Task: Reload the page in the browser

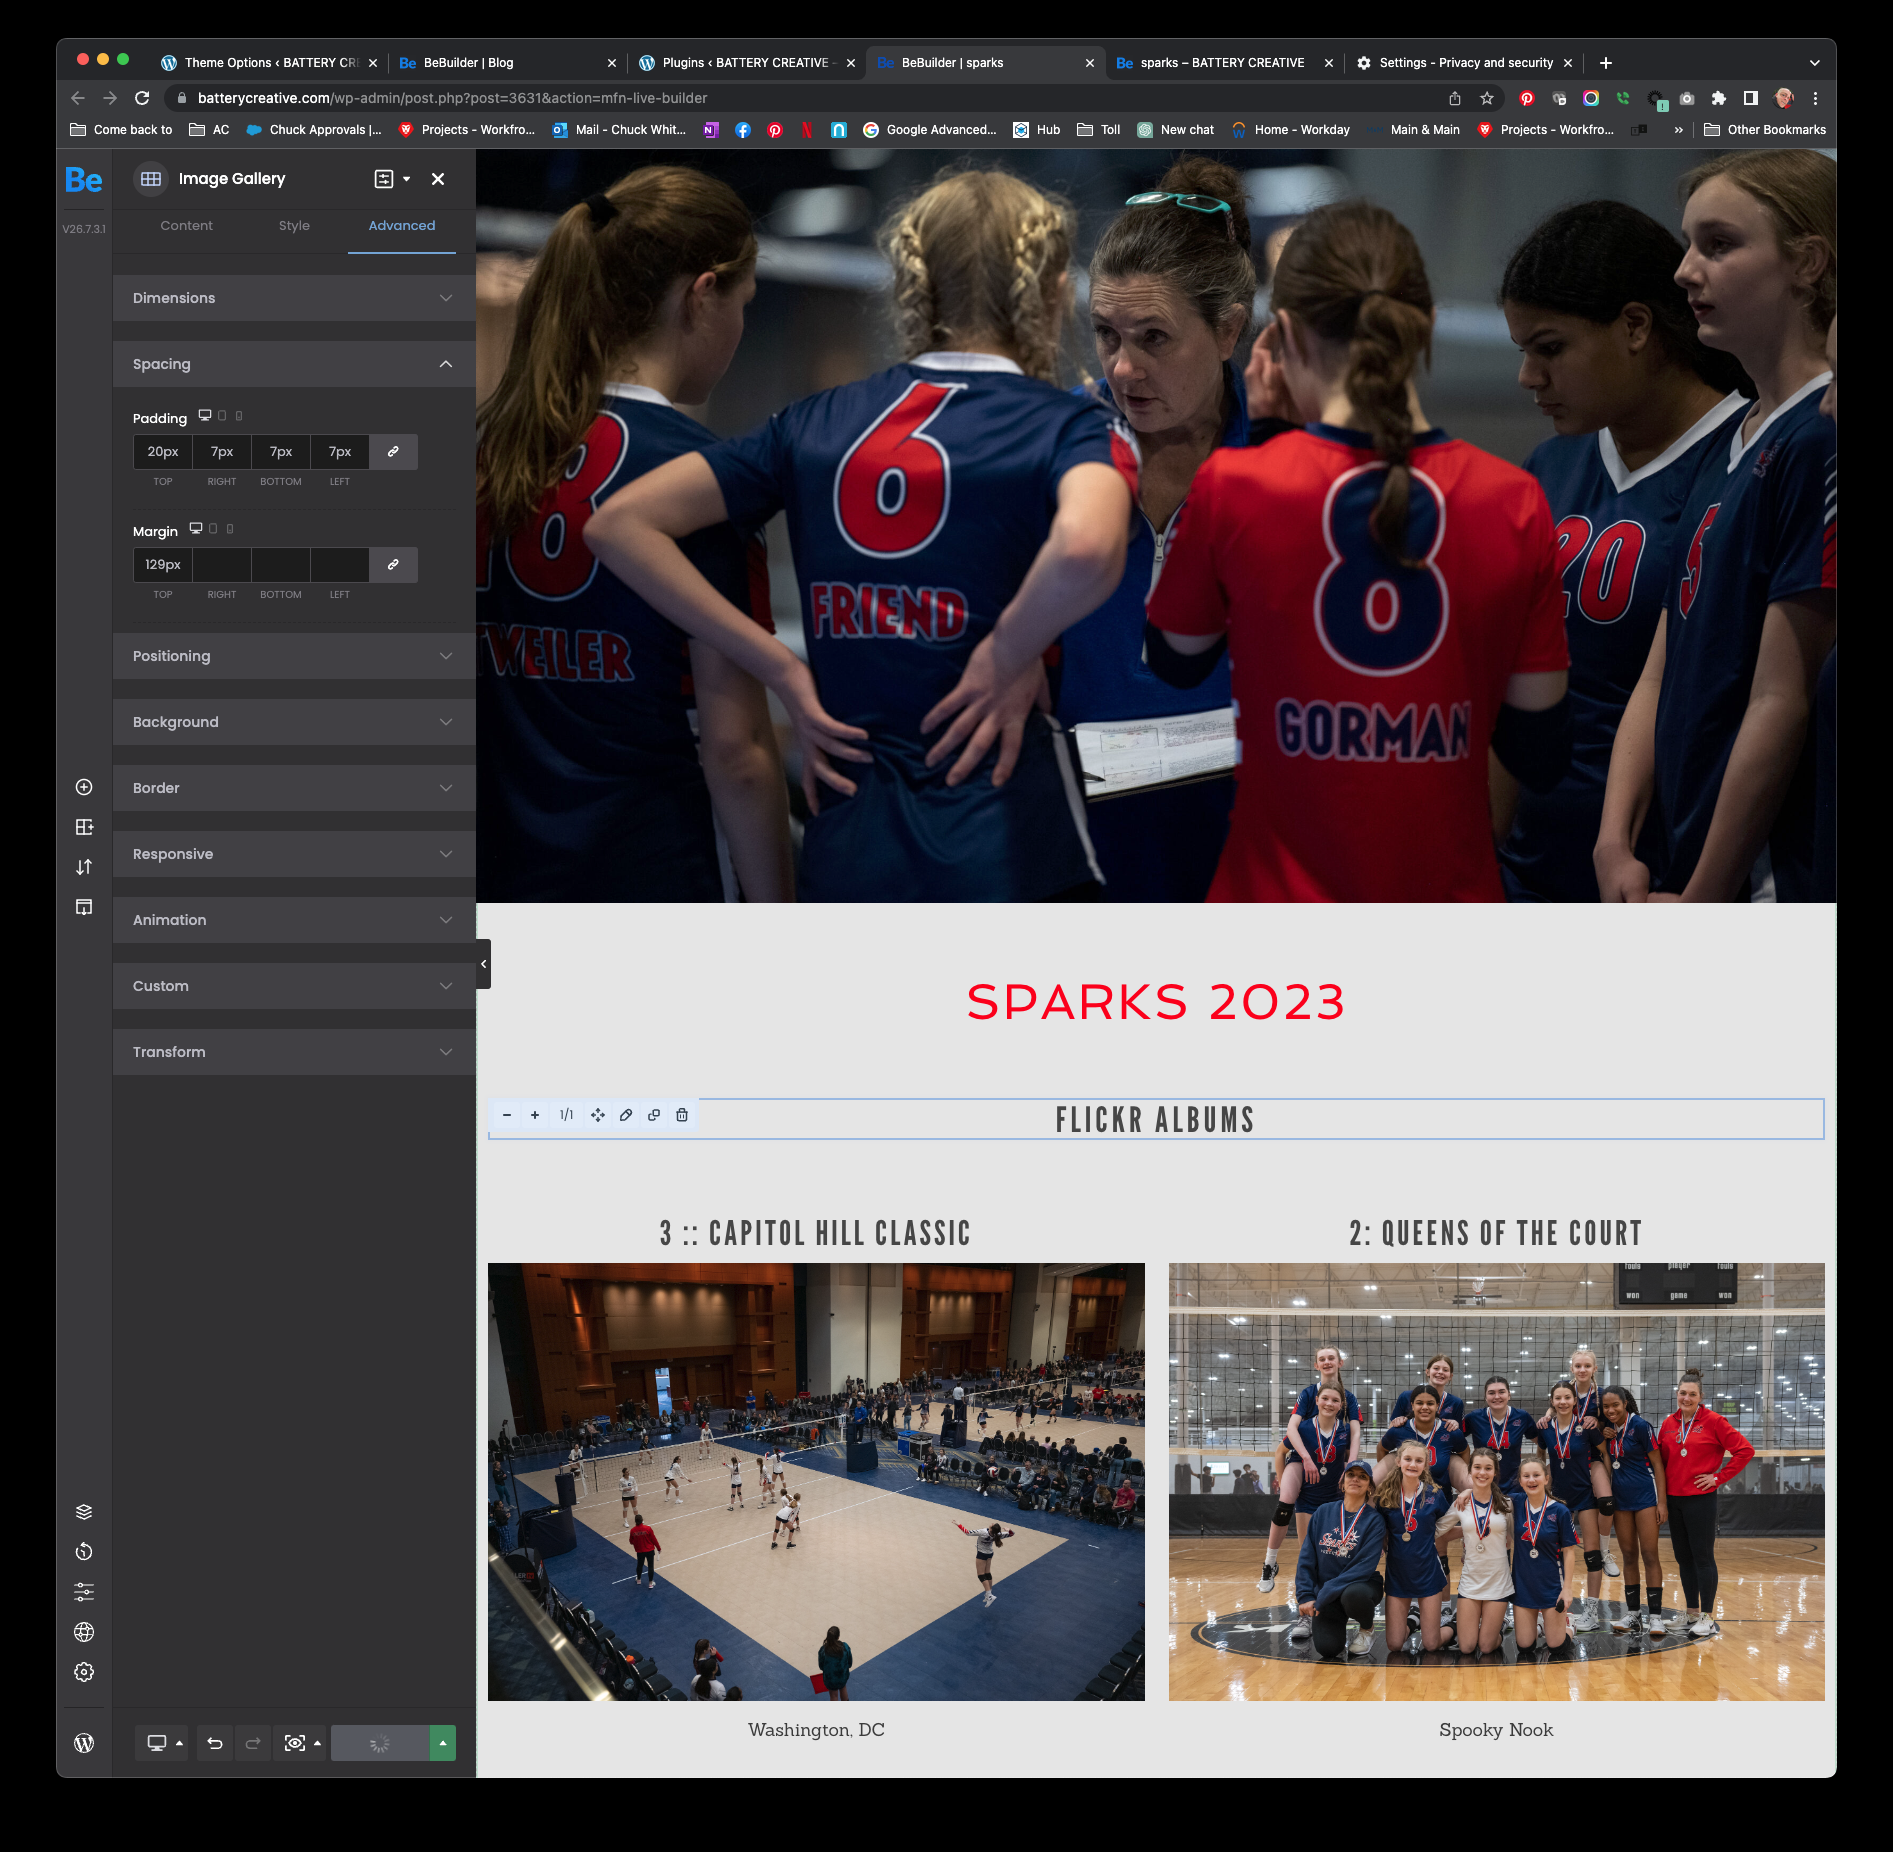Action: 142,98
